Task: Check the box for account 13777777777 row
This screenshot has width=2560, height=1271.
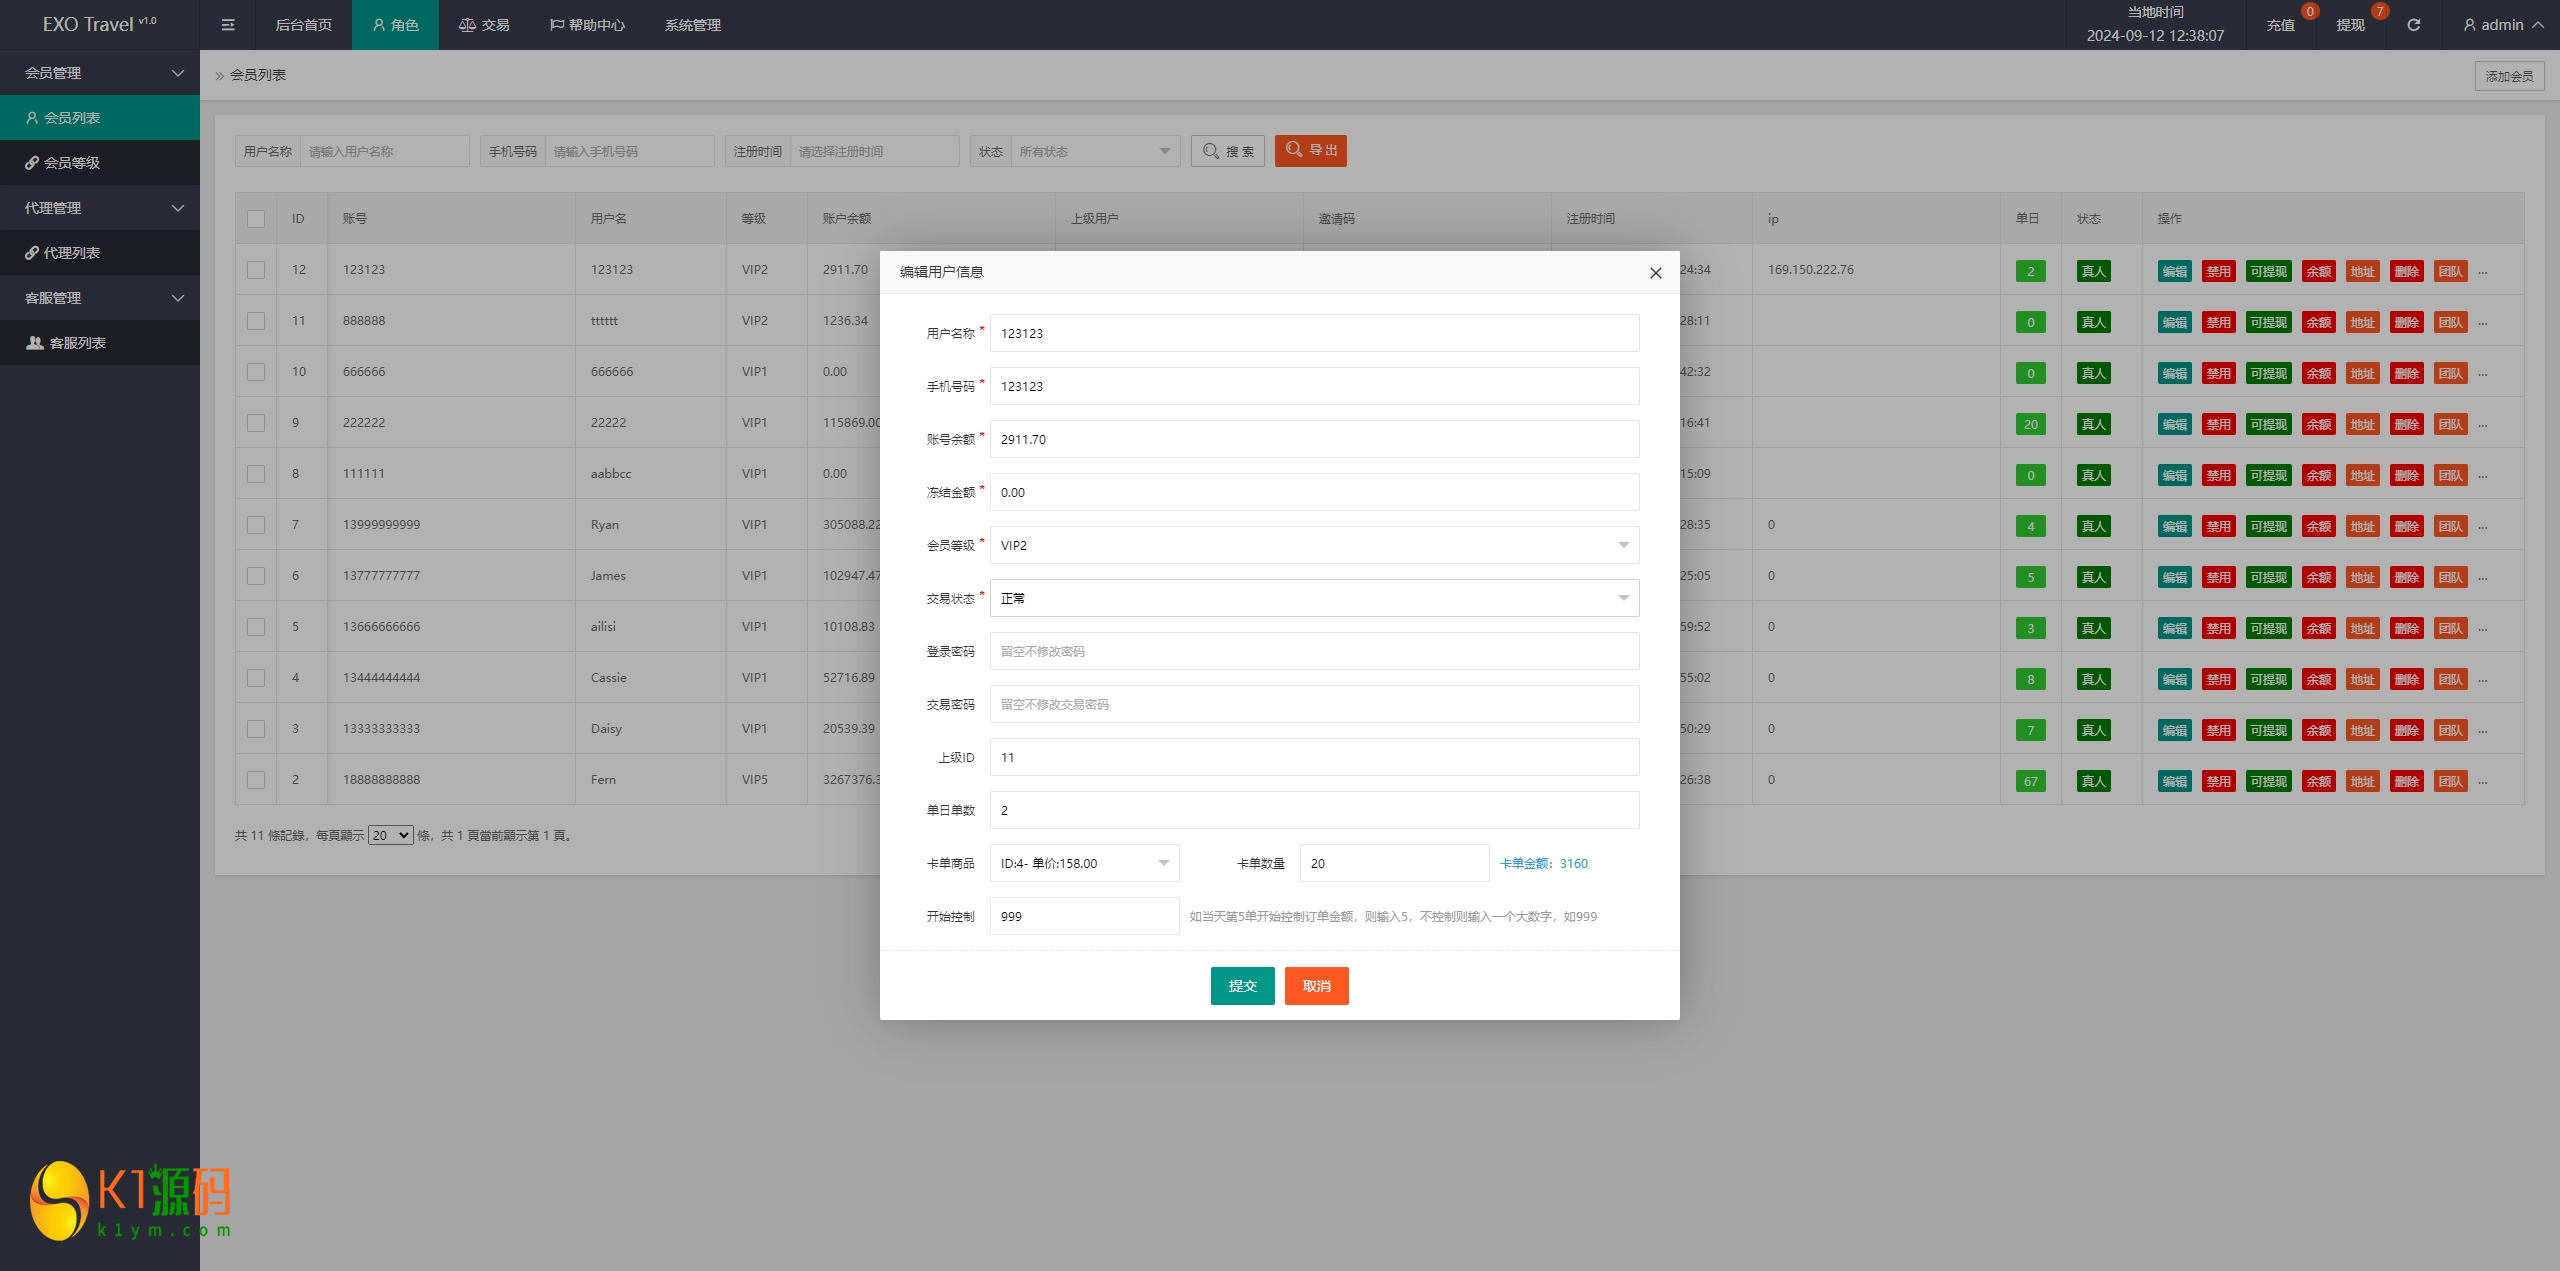Action: click(x=256, y=576)
